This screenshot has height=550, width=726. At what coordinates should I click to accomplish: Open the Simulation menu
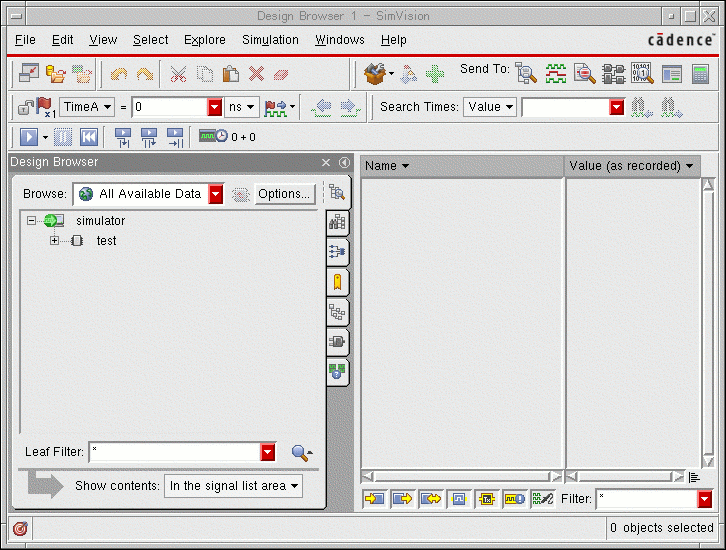(270, 40)
